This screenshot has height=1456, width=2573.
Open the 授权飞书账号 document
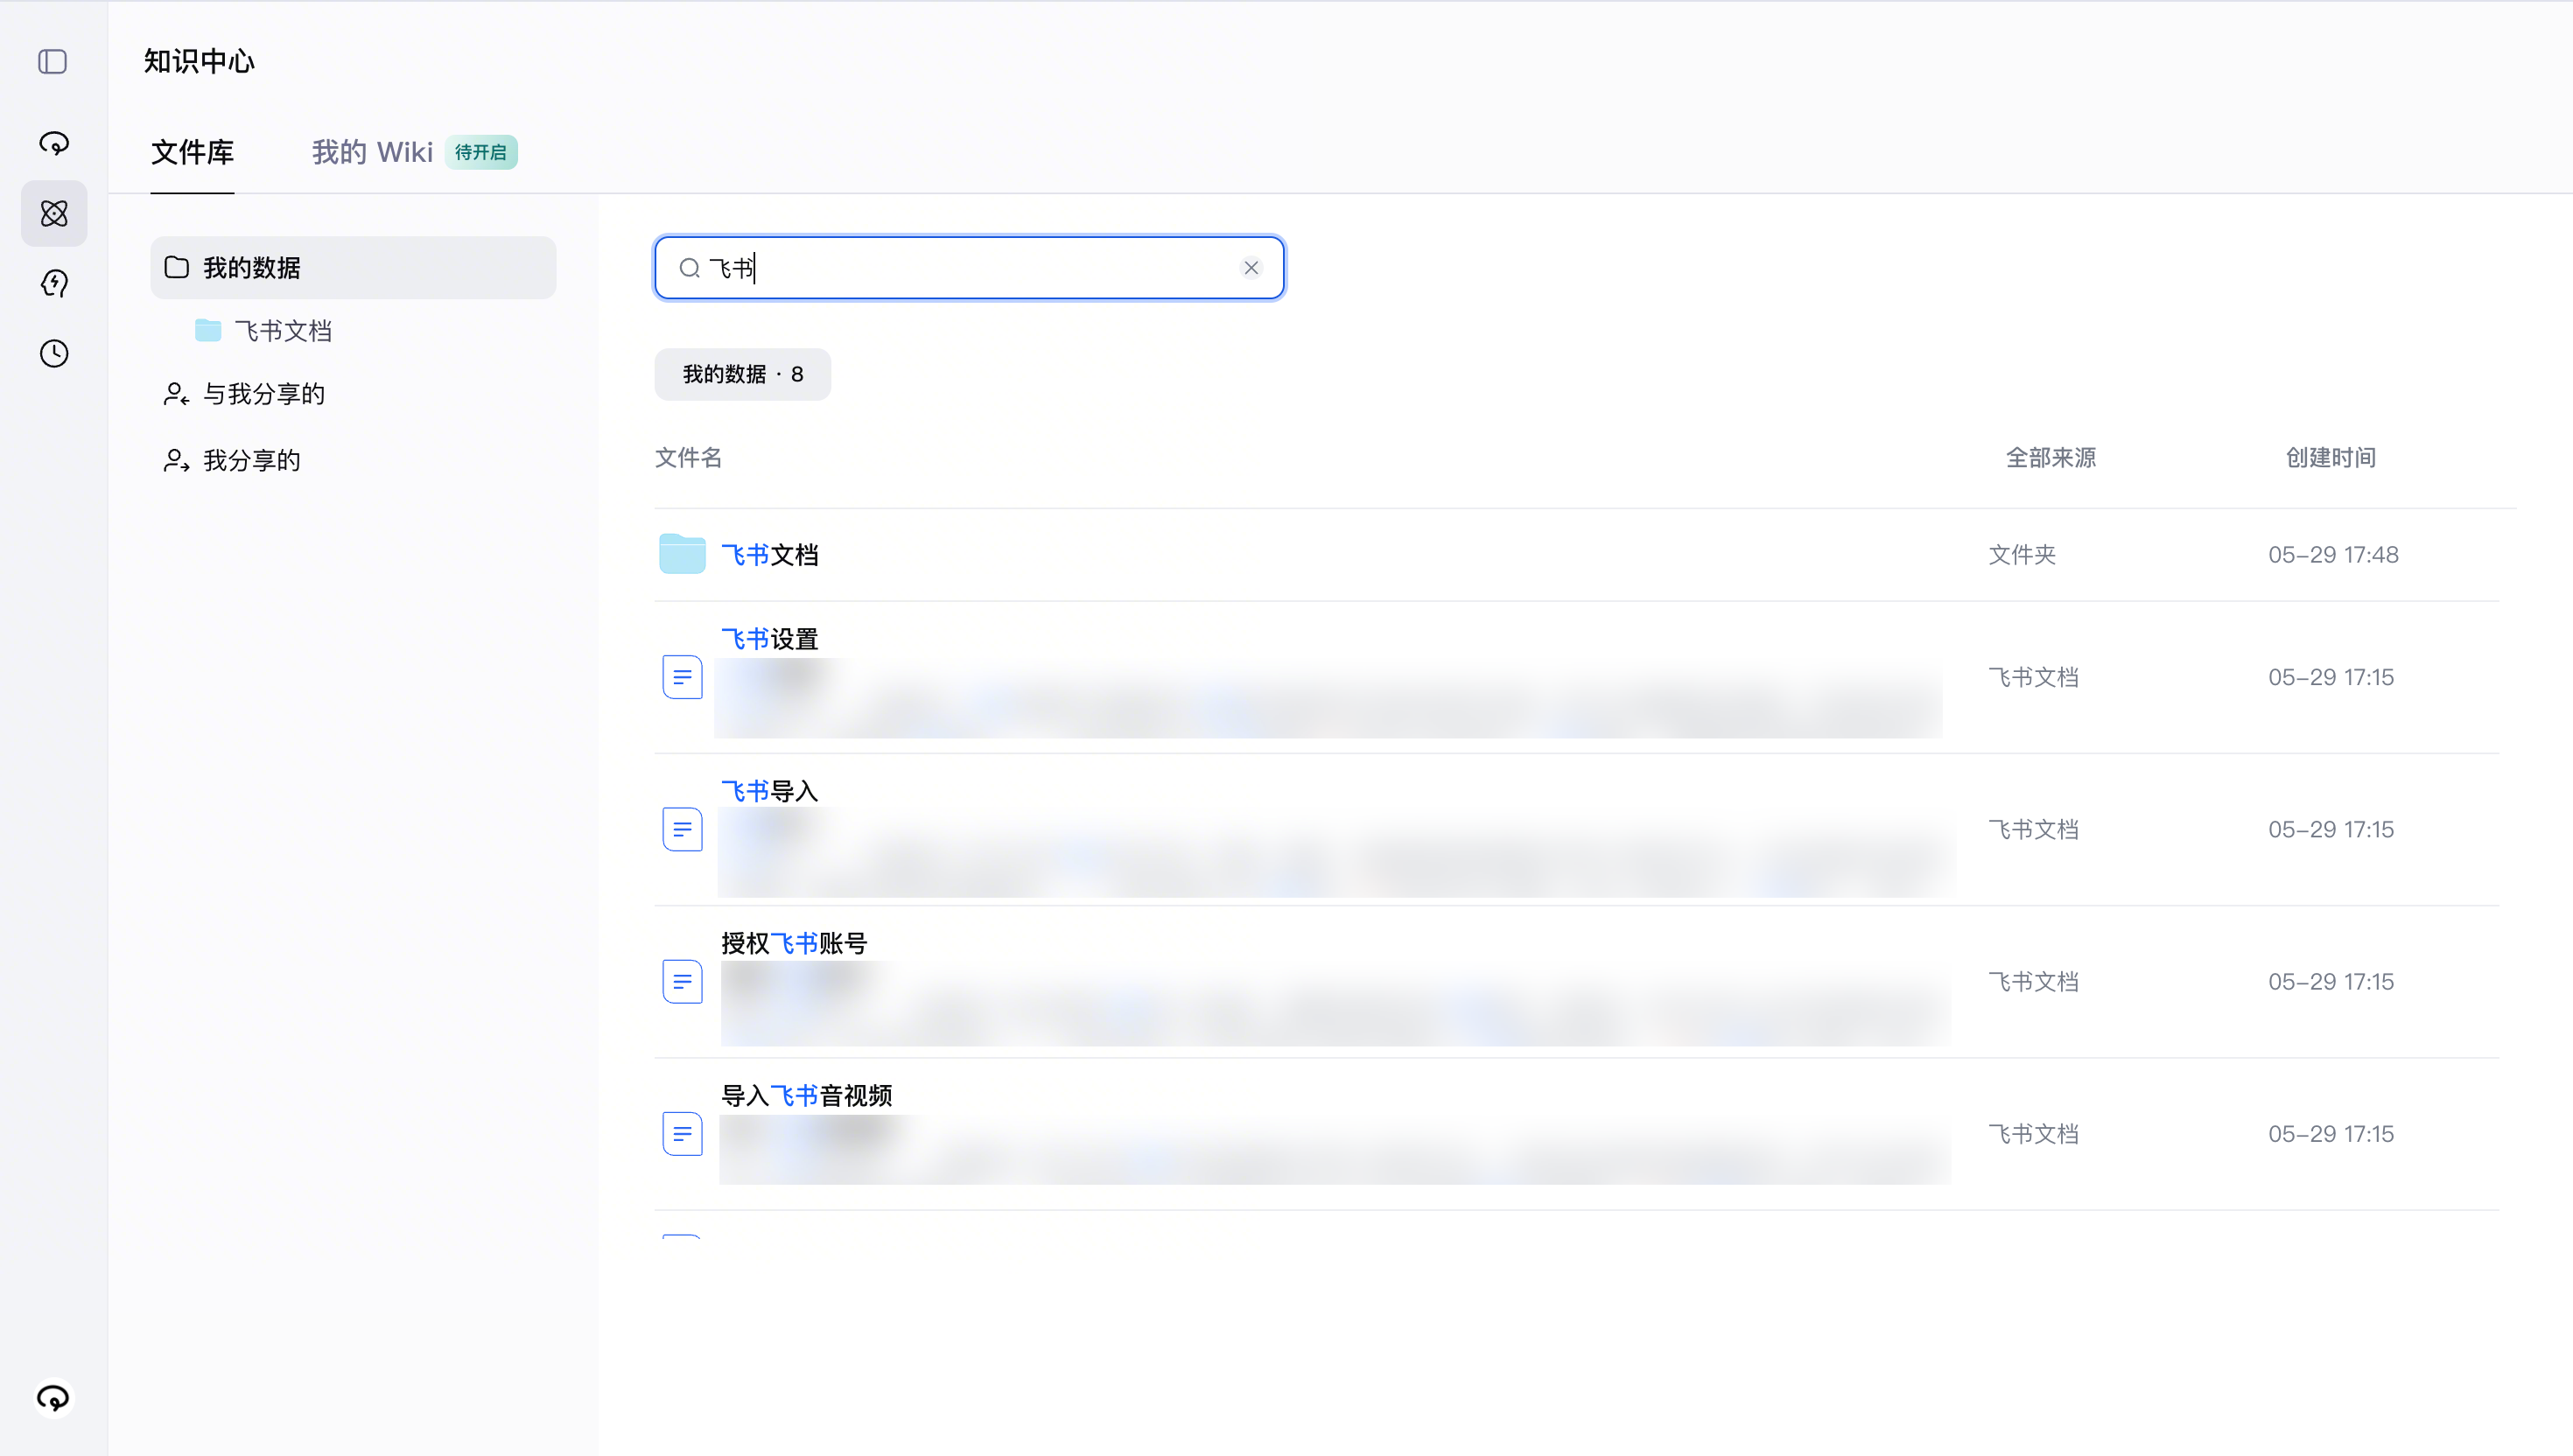(794, 943)
